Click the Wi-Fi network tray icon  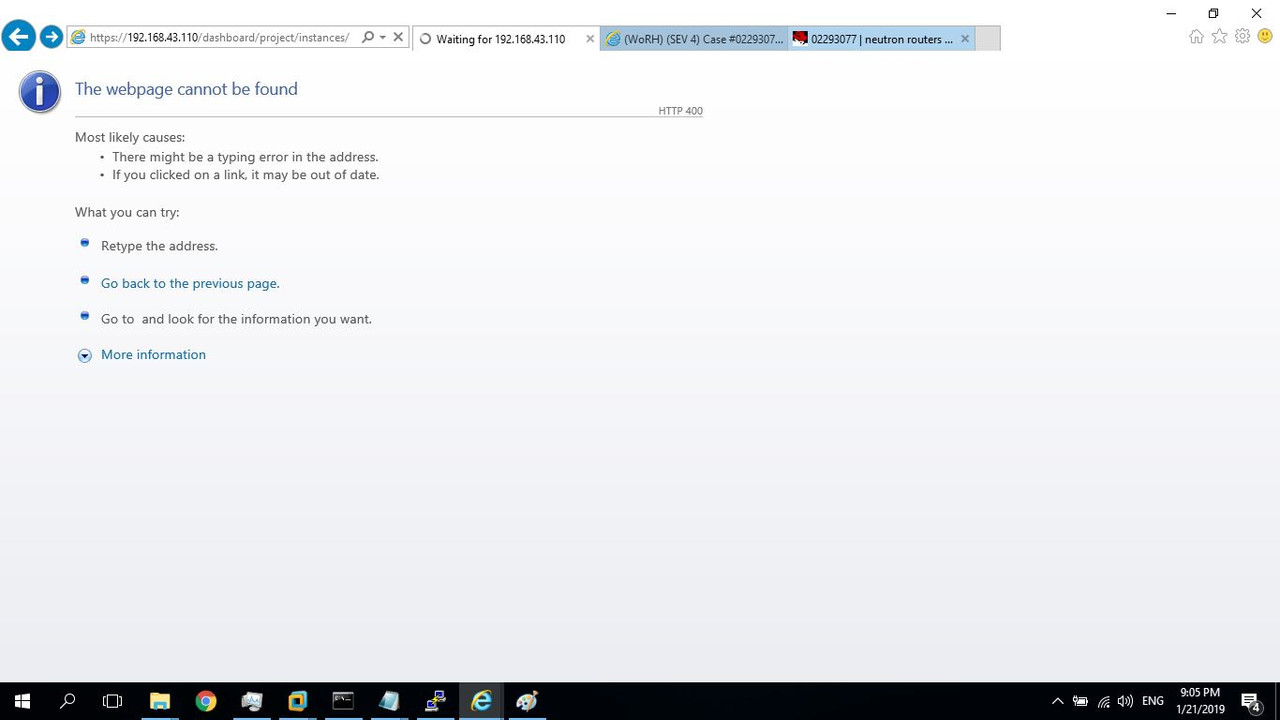tap(1104, 701)
